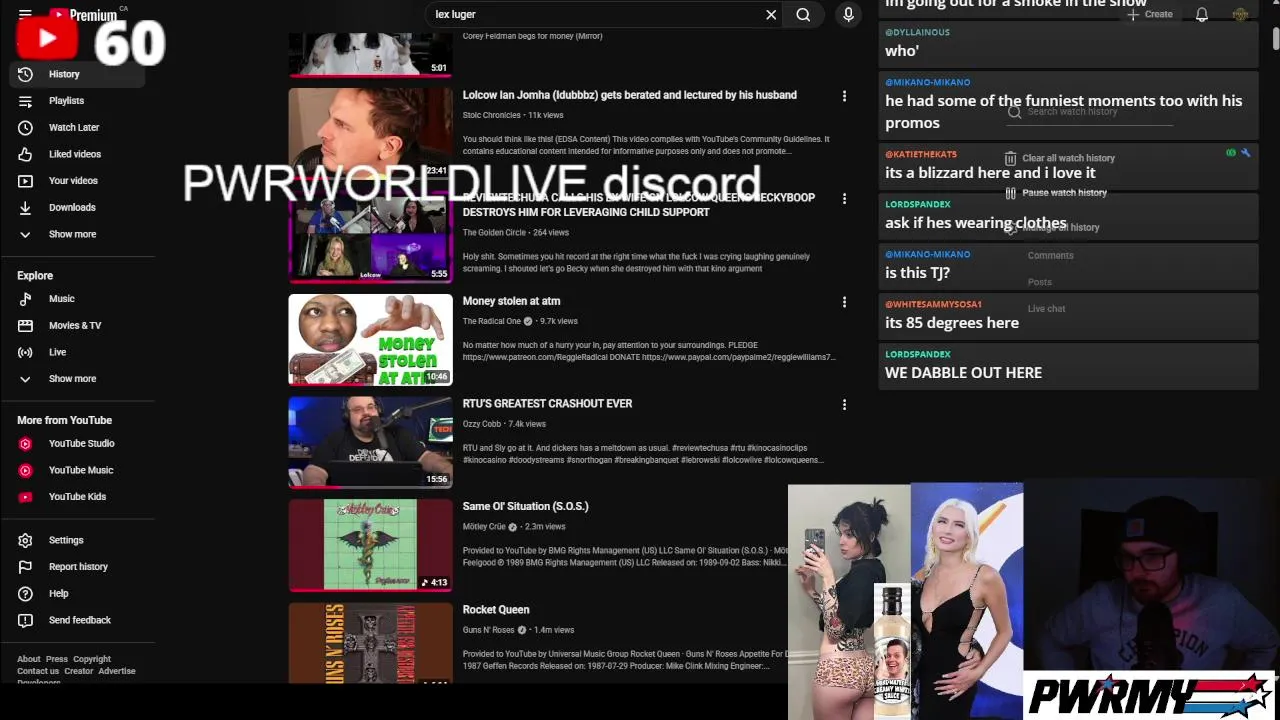Open the Press footer link
1280x720 pixels.
57,659
